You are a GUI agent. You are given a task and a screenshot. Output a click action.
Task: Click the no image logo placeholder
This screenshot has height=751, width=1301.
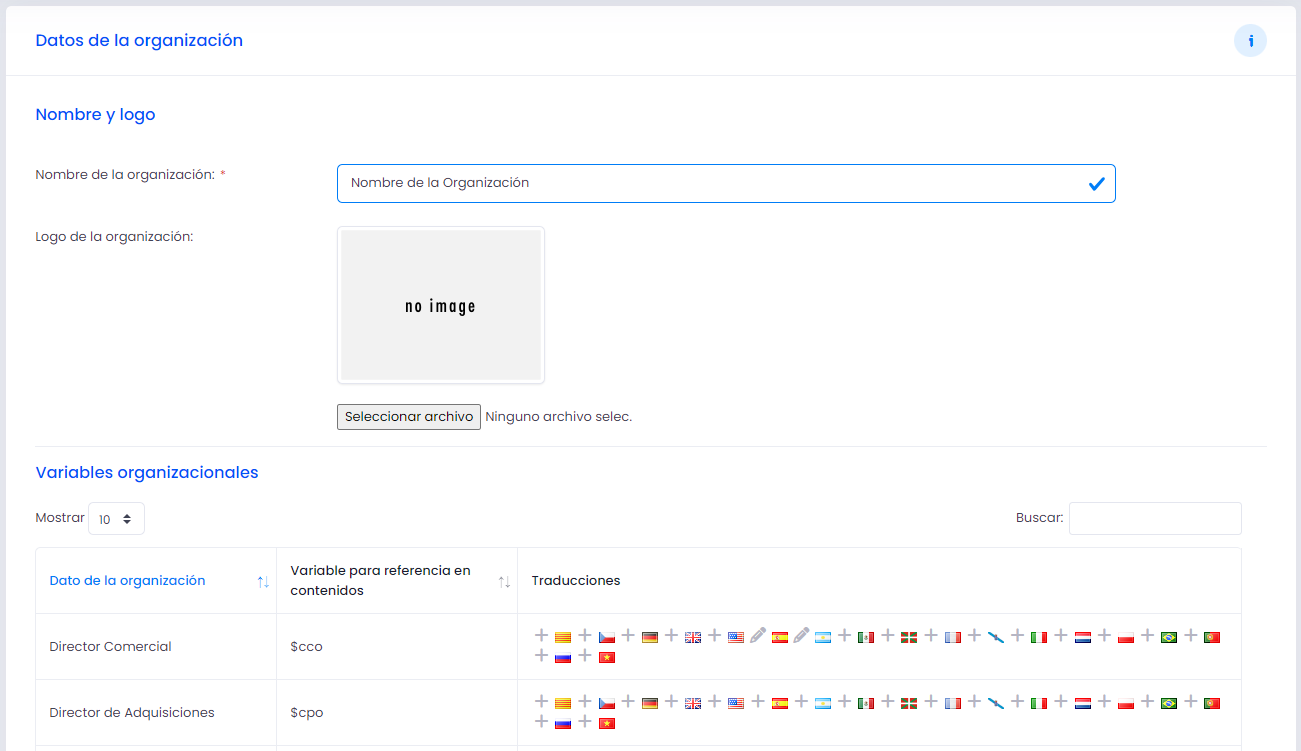tap(441, 305)
